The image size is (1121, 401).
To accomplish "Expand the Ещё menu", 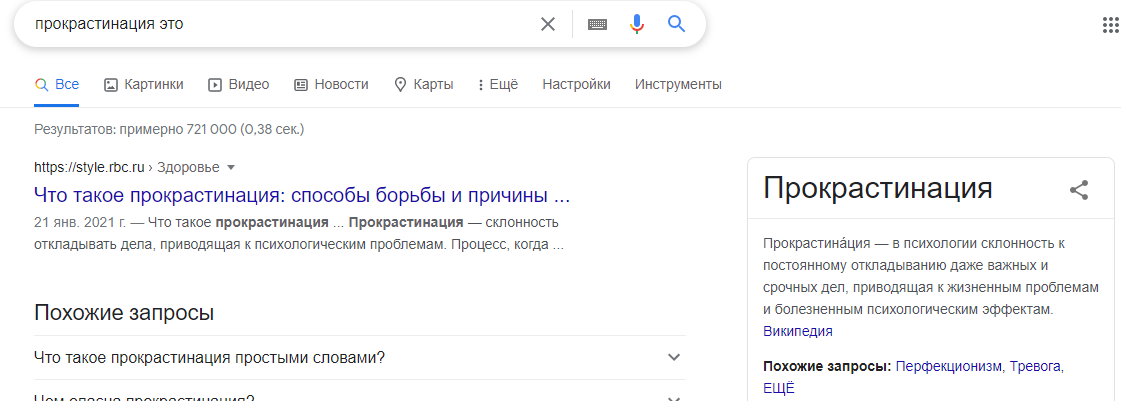I will [x=498, y=84].
